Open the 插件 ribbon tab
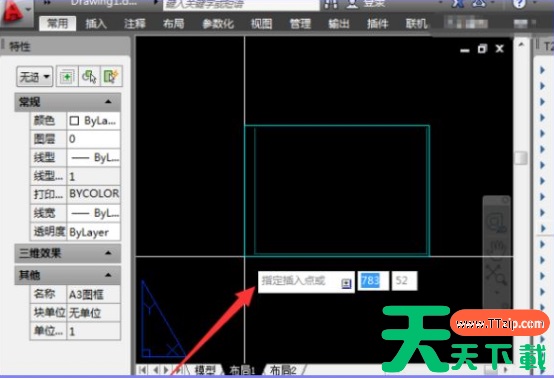 377,24
